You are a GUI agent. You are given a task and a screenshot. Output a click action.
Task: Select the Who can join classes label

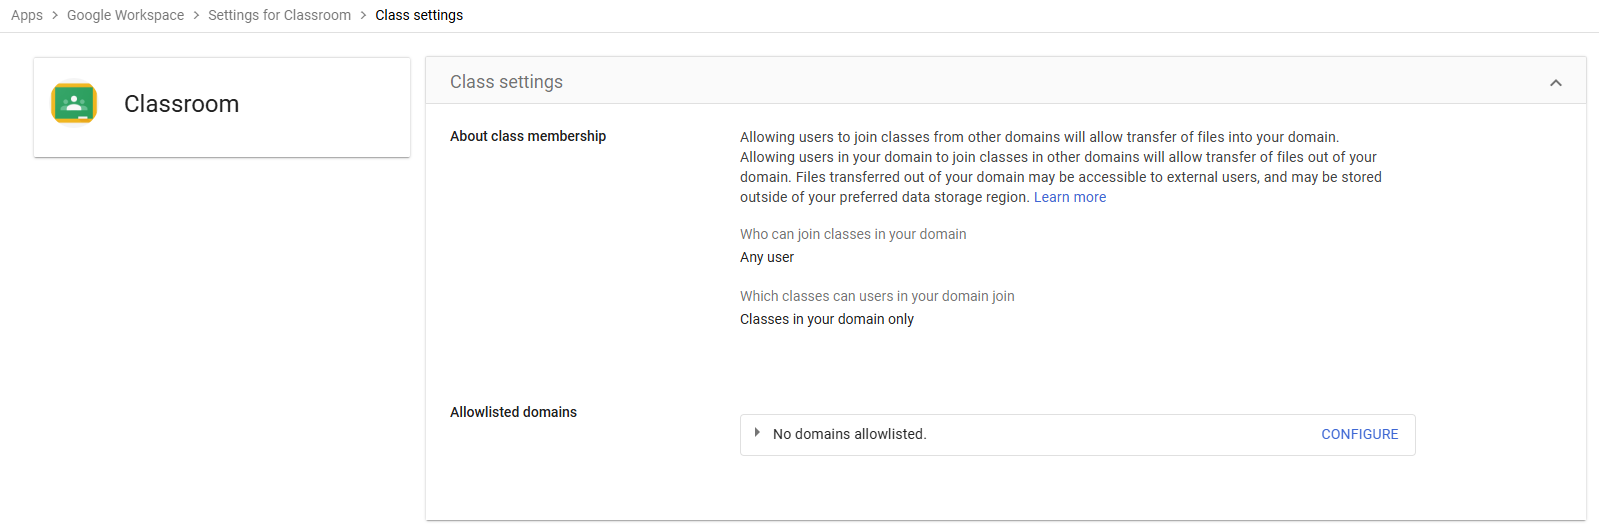(x=853, y=234)
